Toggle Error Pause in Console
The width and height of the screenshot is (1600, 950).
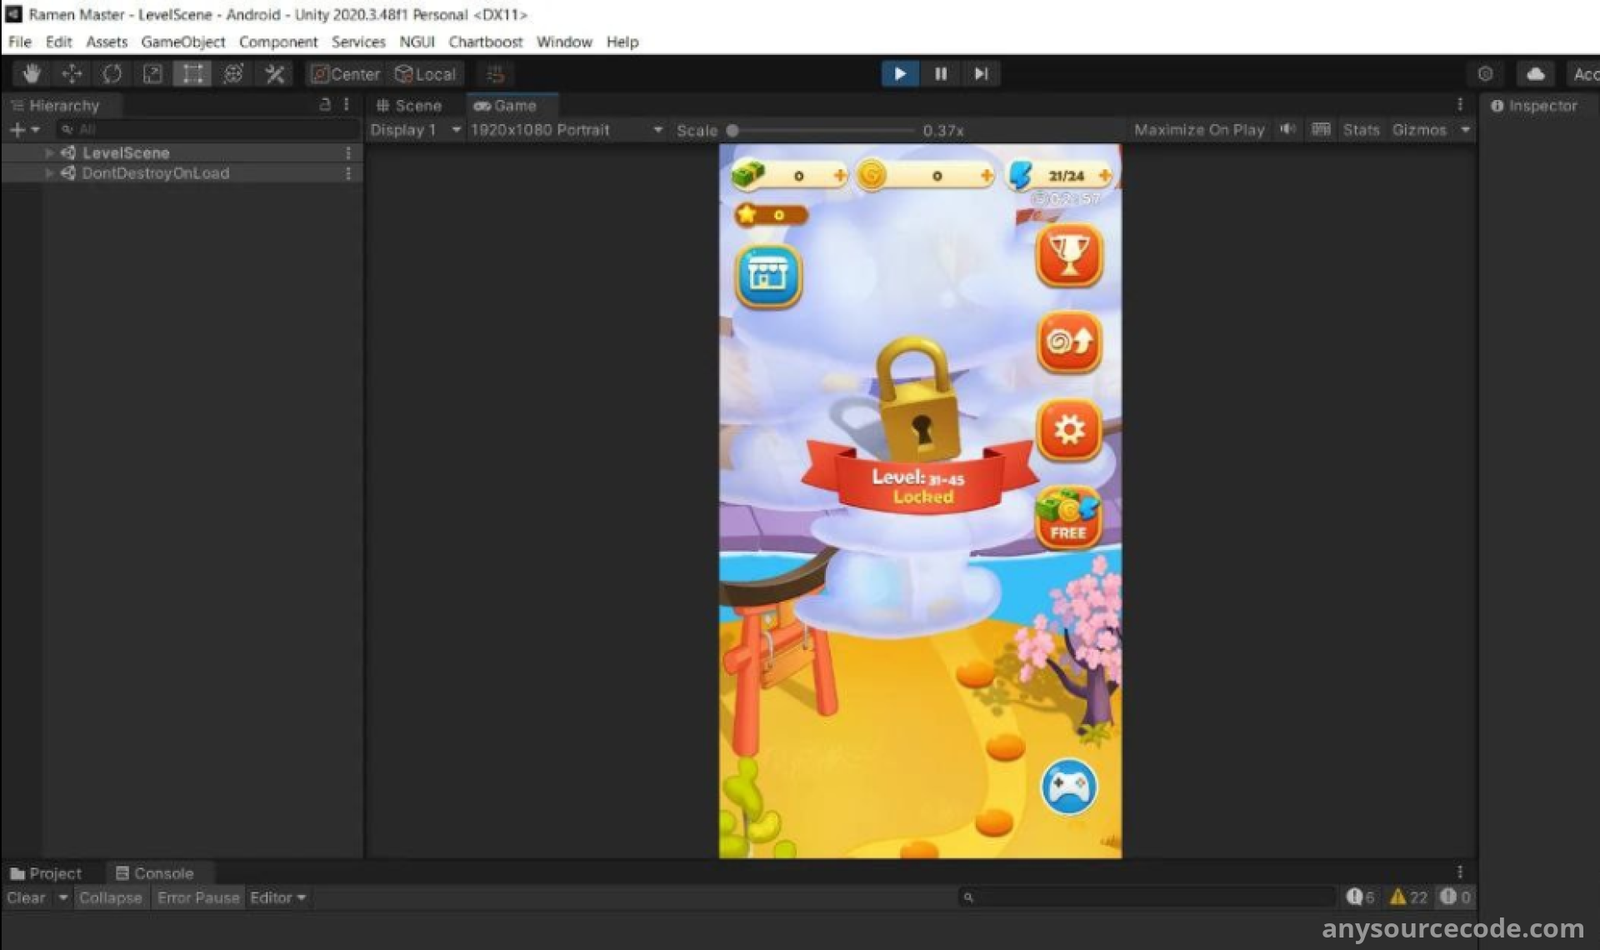coord(198,898)
